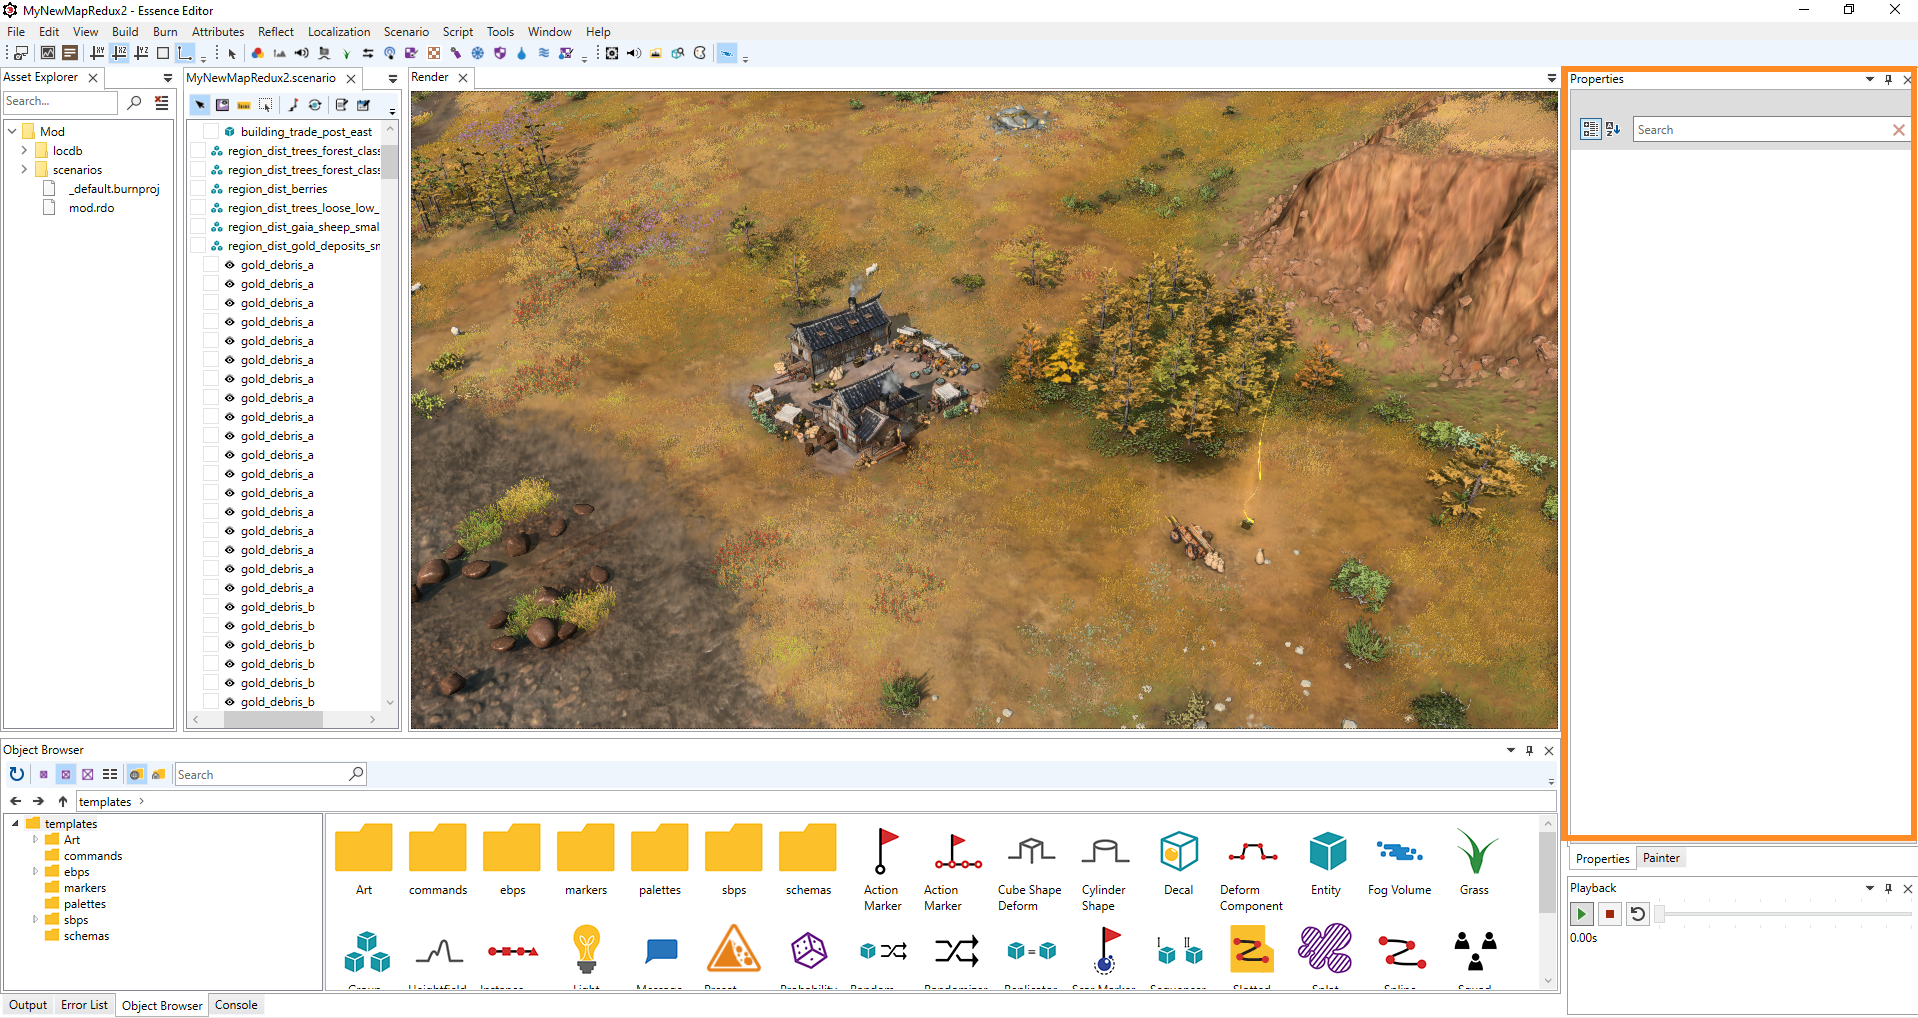1918x1018 pixels.
Task: Click the checkerboard tile tool icon
Action: (434, 53)
